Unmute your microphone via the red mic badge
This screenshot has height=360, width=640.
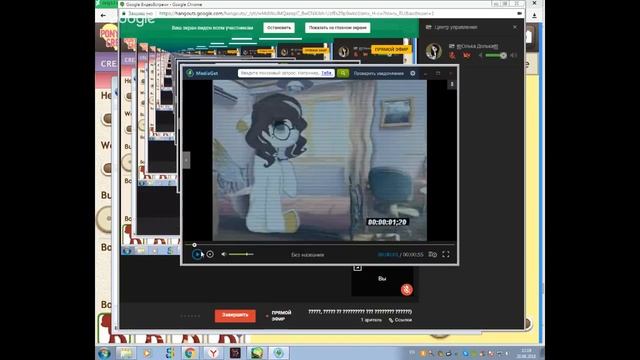pyautogui.click(x=407, y=289)
